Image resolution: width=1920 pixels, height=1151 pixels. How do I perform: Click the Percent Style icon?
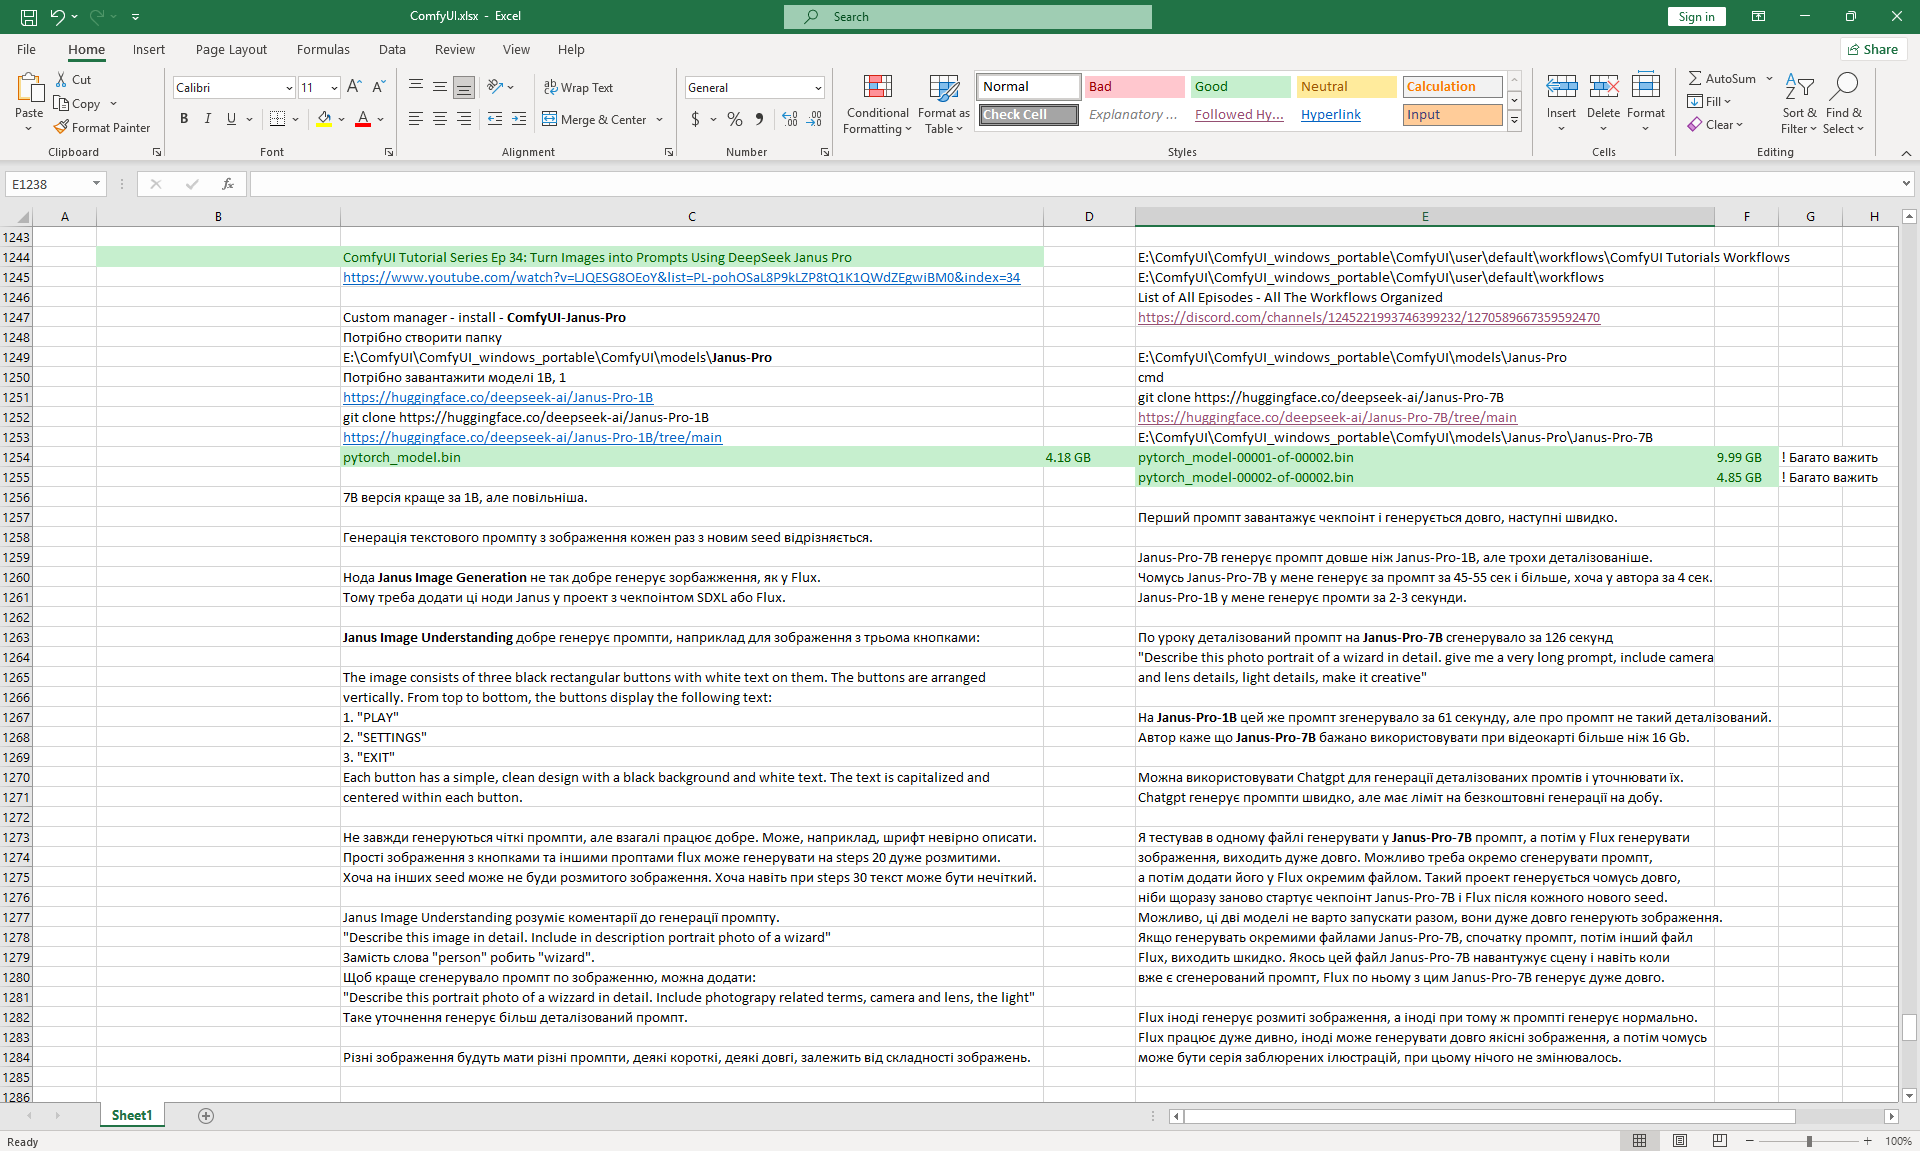(735, 119)
